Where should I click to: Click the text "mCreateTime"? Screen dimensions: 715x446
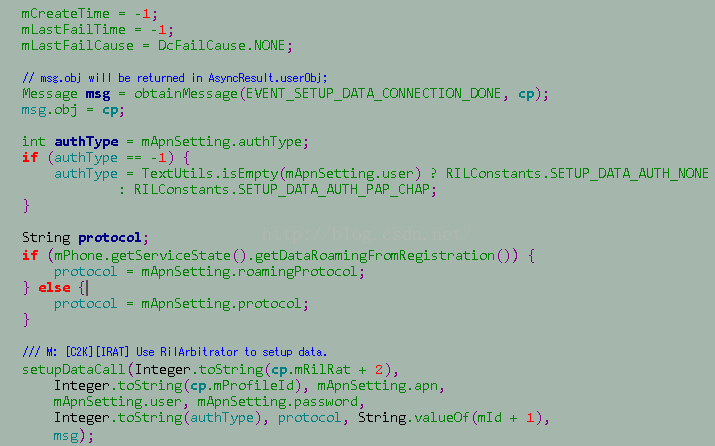(66, 14)
